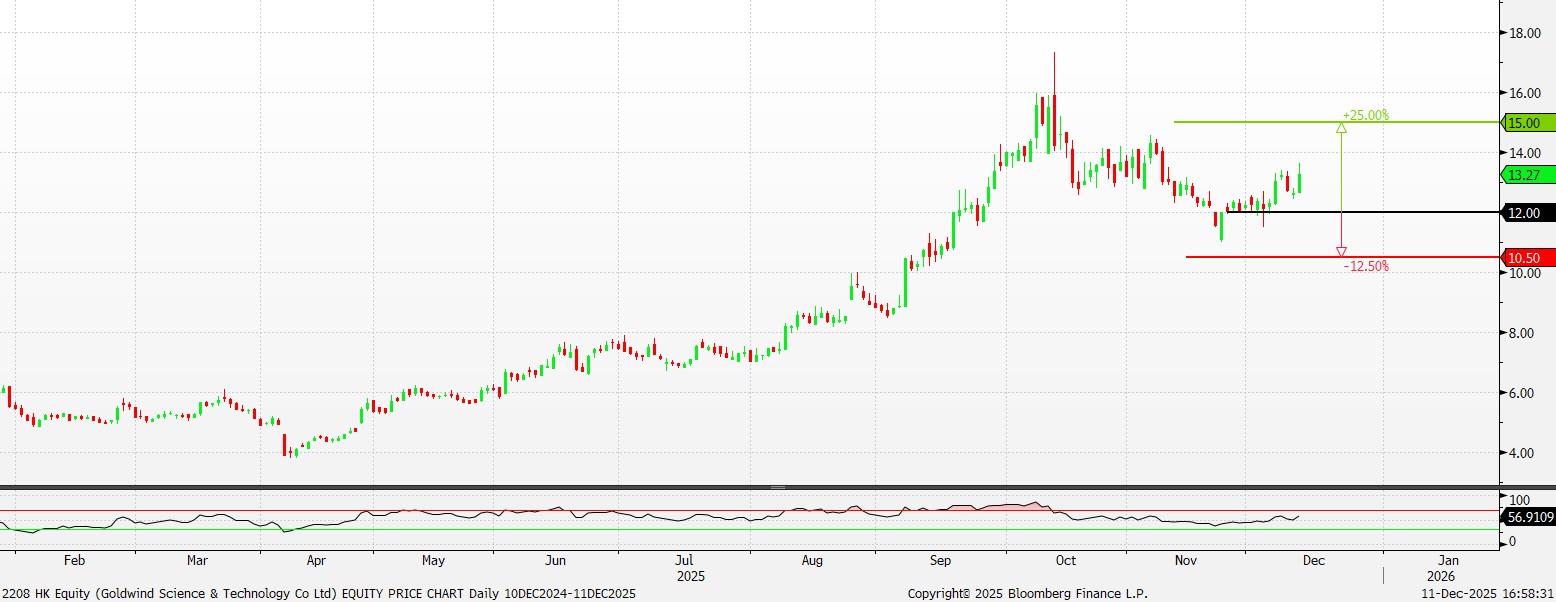This screenshot has width=1556, height=602.
Task: Click the Aug label on time axis
Action: [812, 561]
